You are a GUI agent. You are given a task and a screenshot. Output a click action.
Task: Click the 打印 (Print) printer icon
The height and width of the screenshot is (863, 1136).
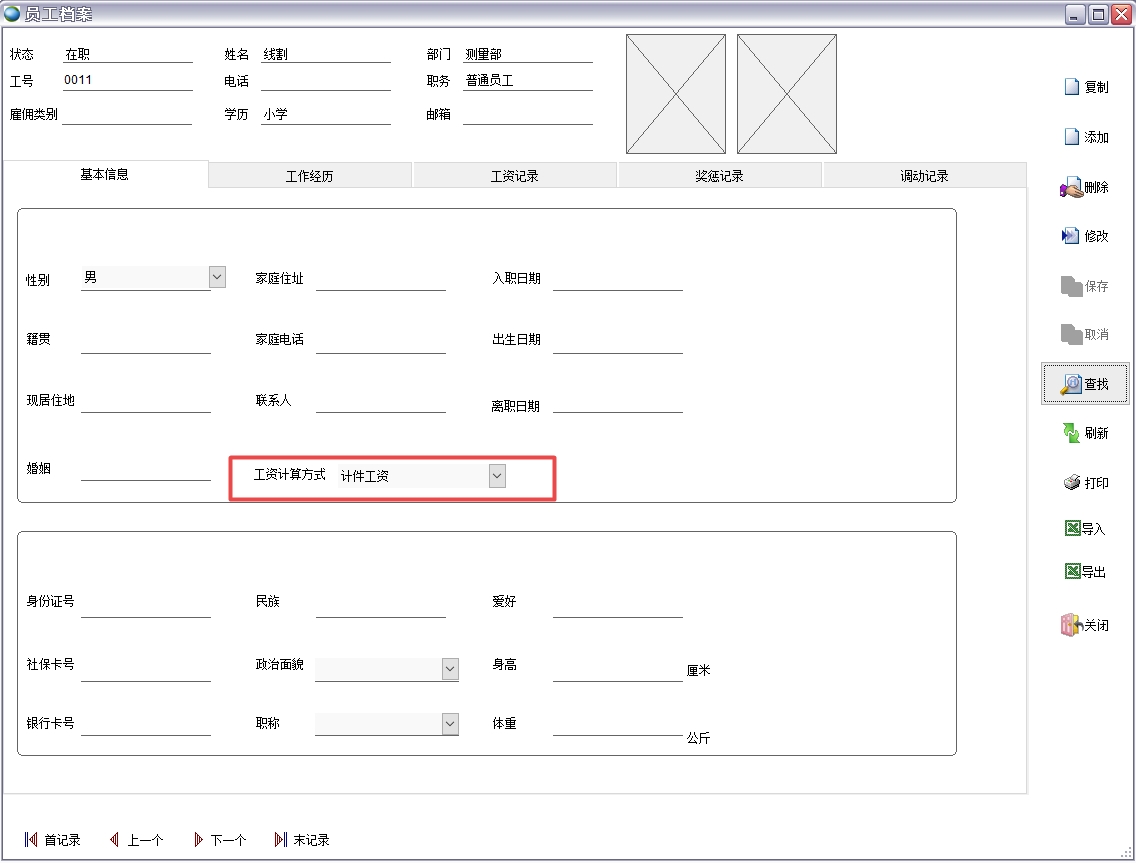pos(1072,483)
